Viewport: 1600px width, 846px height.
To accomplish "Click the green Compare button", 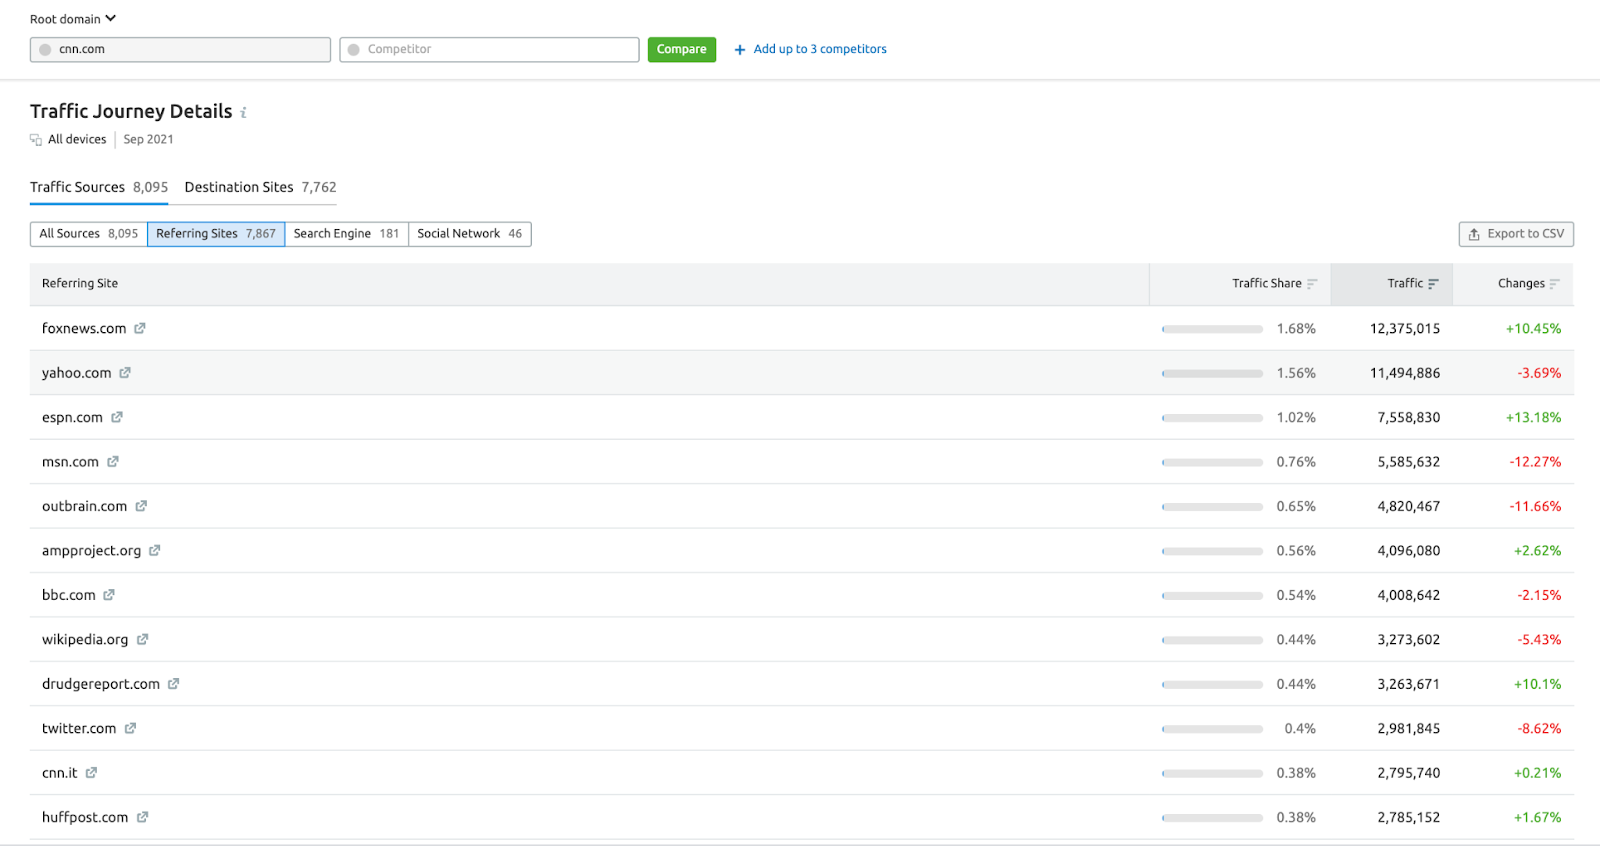I will (682, 49).
